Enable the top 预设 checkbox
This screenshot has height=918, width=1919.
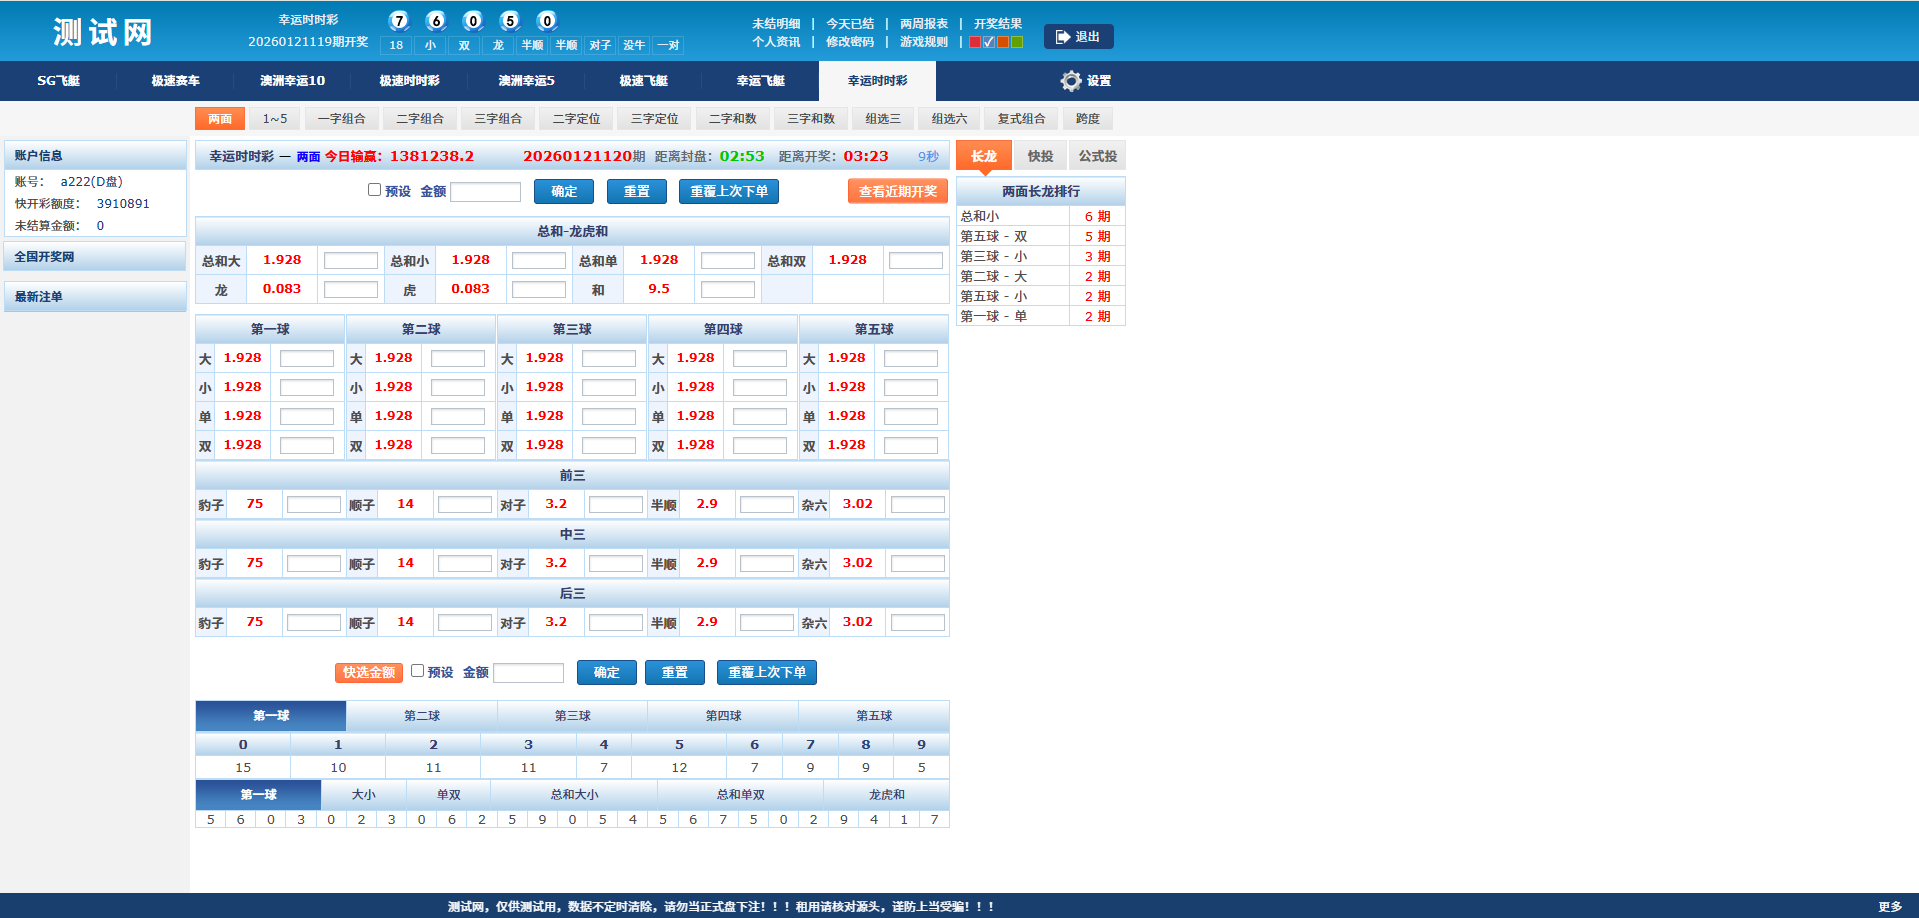(374, 190)
